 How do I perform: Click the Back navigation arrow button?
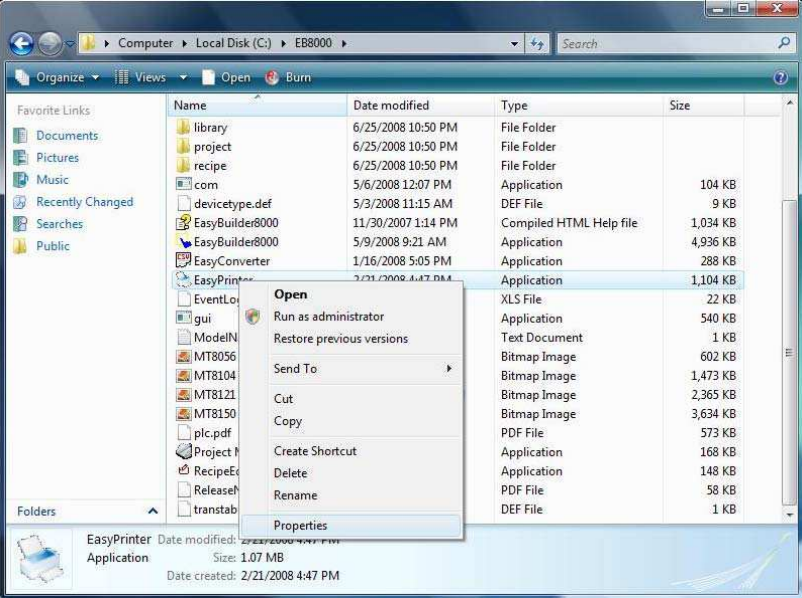pos(21,43)
